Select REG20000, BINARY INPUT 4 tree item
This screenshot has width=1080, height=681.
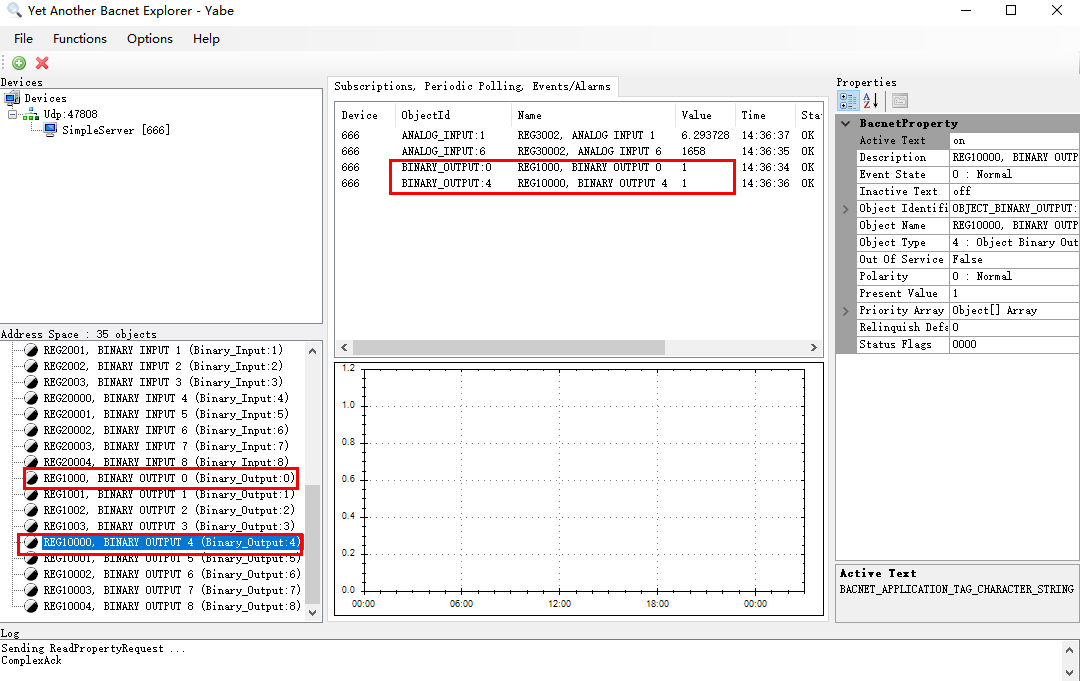166,398
